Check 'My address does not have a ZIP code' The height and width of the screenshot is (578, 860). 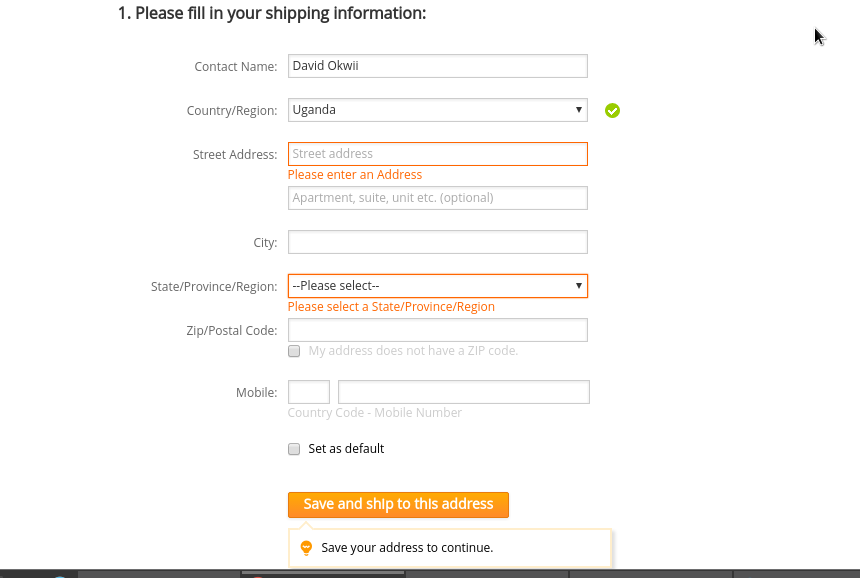pyautogui.click(x=294, y=351)
